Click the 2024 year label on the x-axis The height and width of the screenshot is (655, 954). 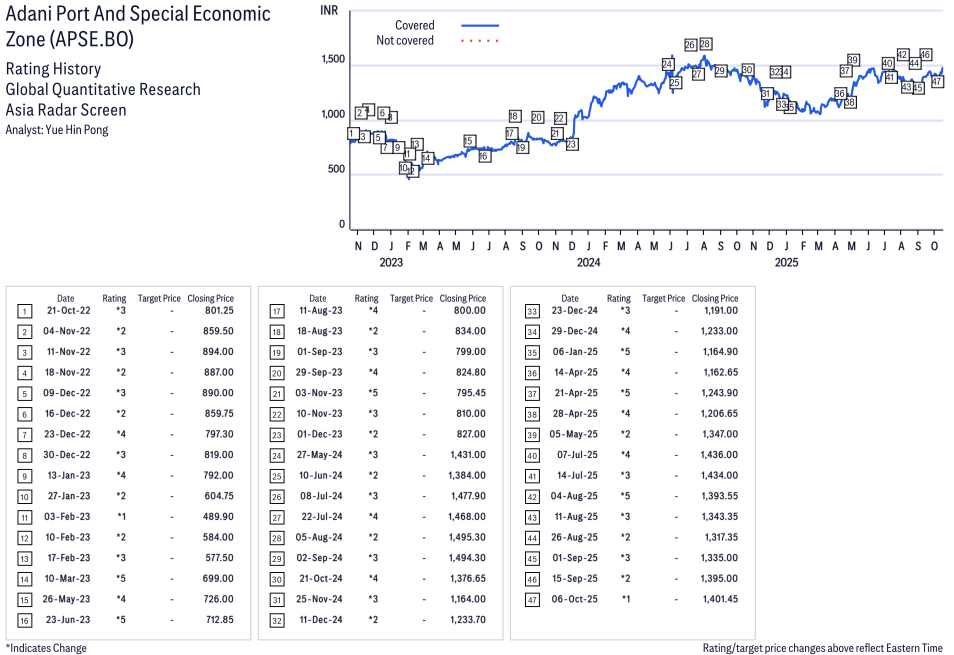[x=588, y=263]
